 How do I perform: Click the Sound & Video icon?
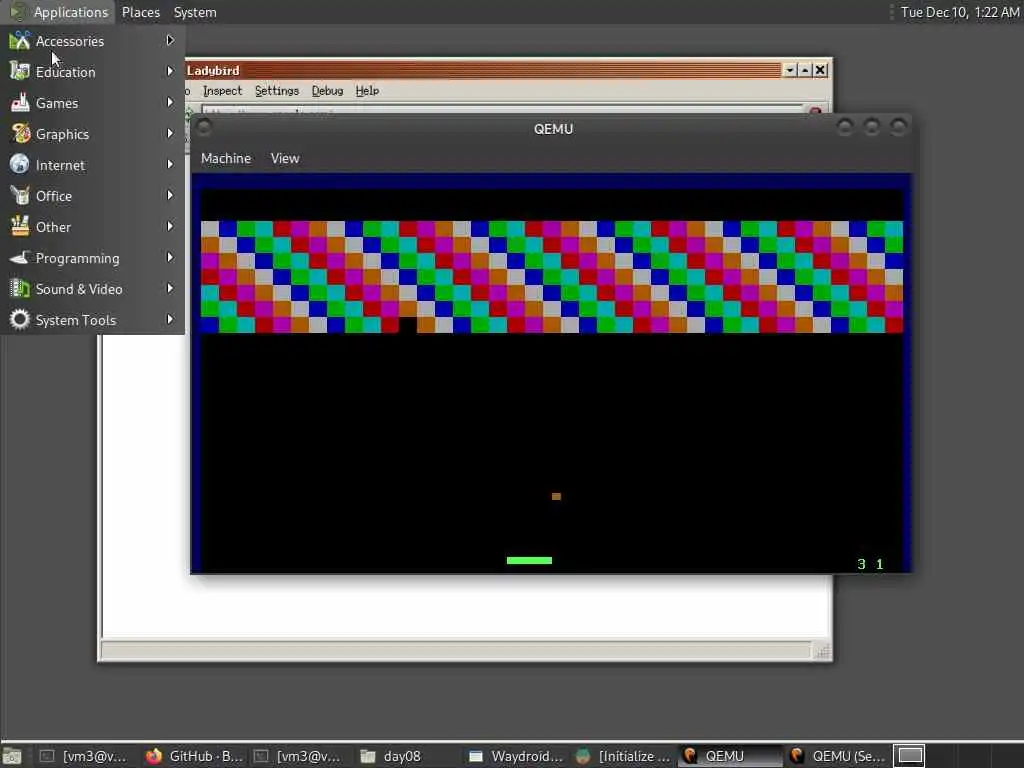coord(20,289)
